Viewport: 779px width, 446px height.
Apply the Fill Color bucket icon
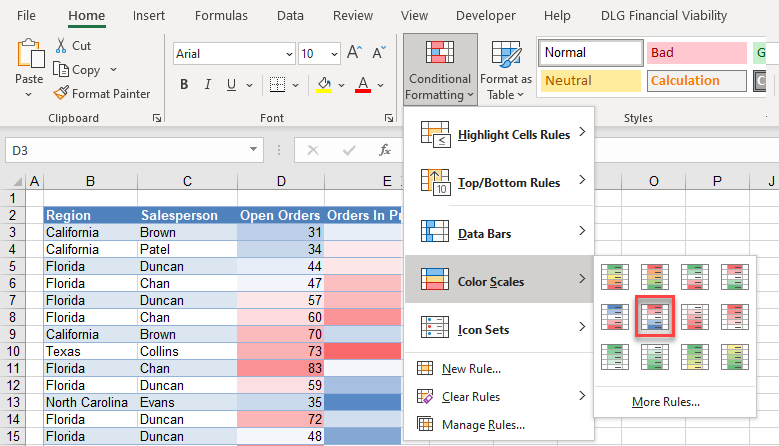(323, 85)
